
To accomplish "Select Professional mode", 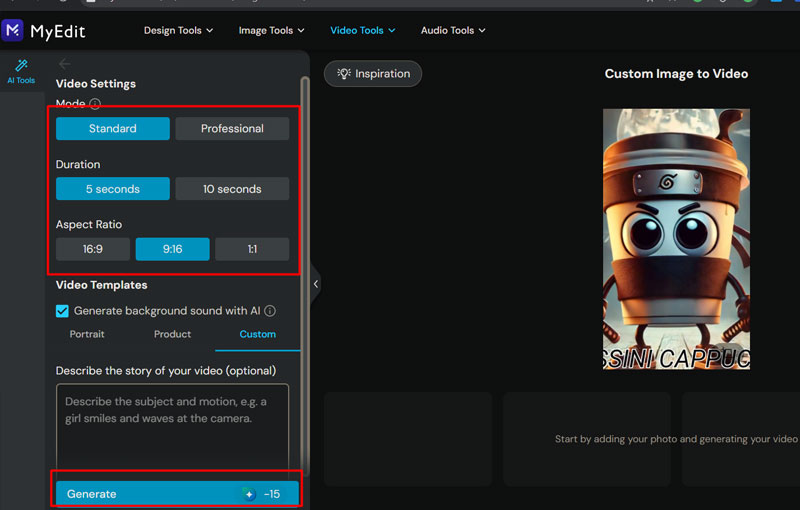I will (x=232, y=129).
